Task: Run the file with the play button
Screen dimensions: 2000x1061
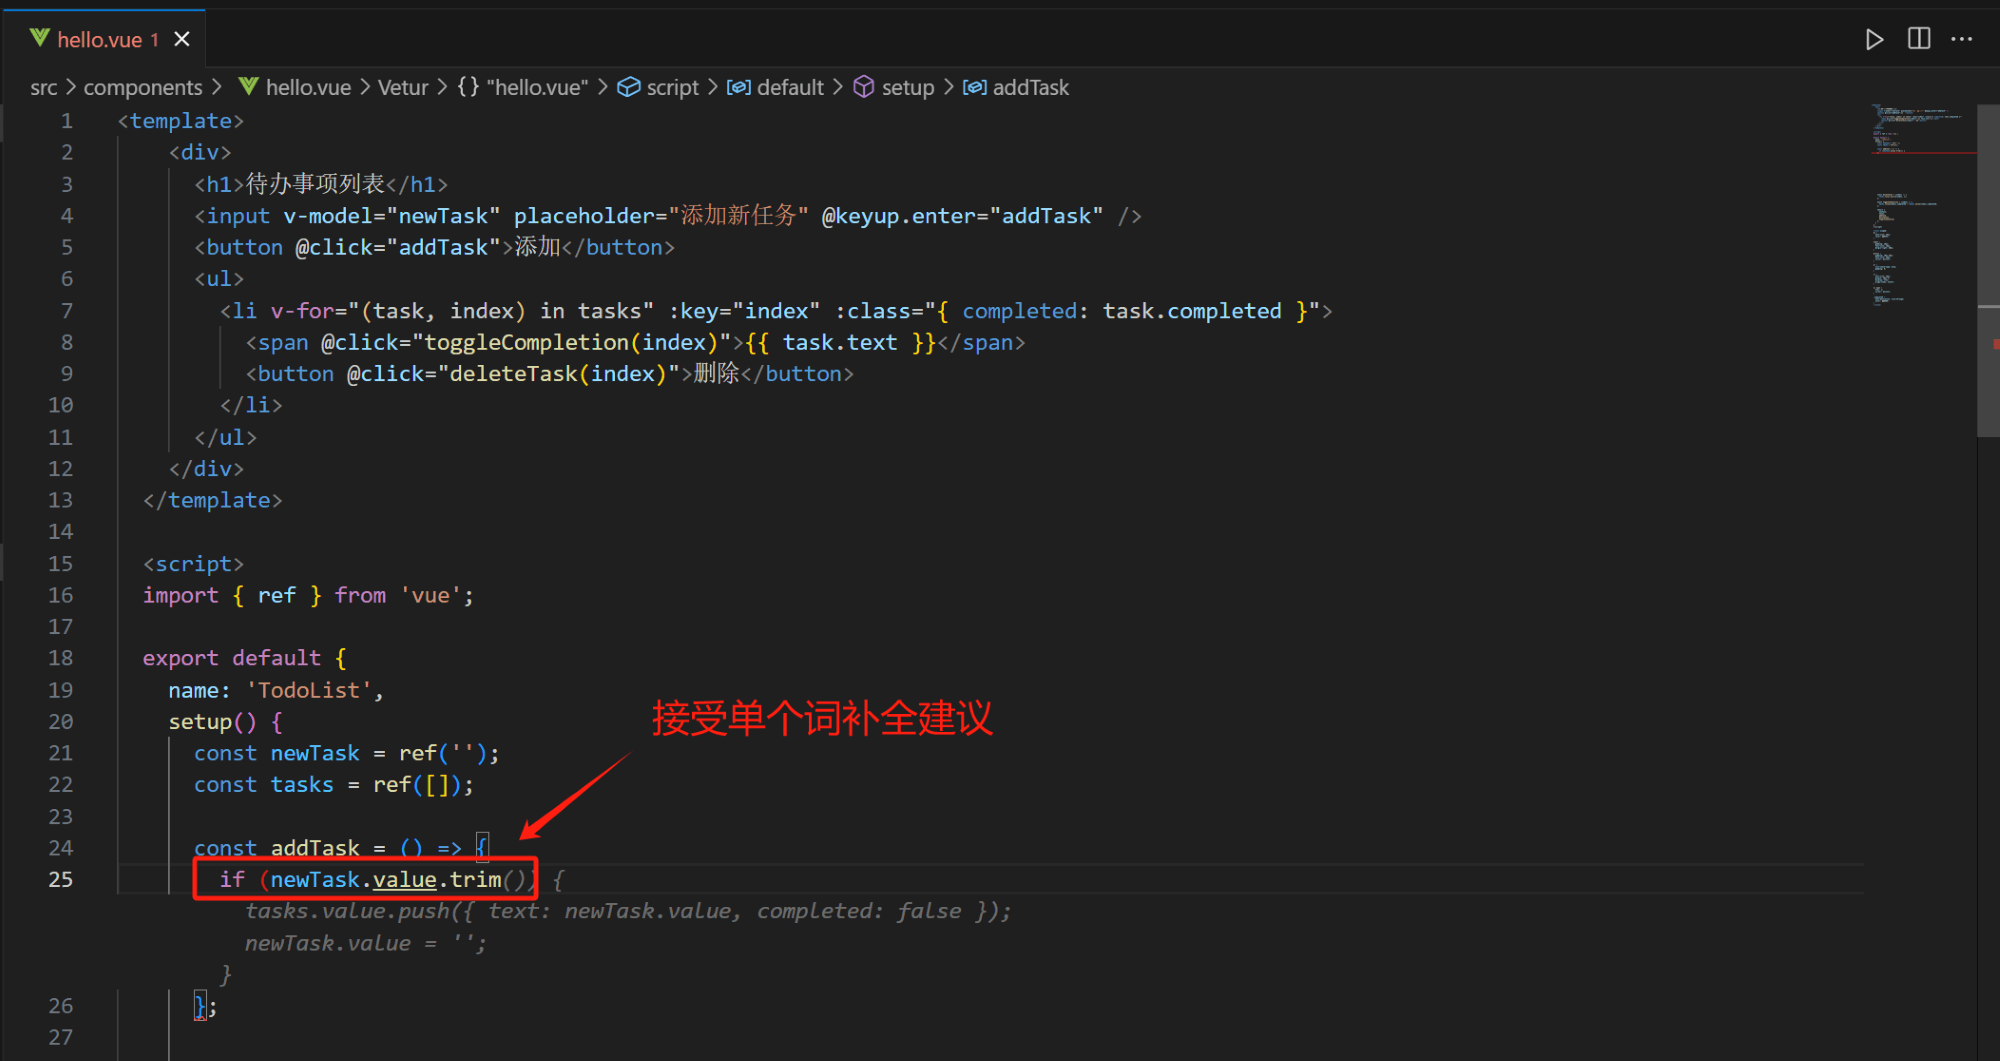Action: [1874, 39]
